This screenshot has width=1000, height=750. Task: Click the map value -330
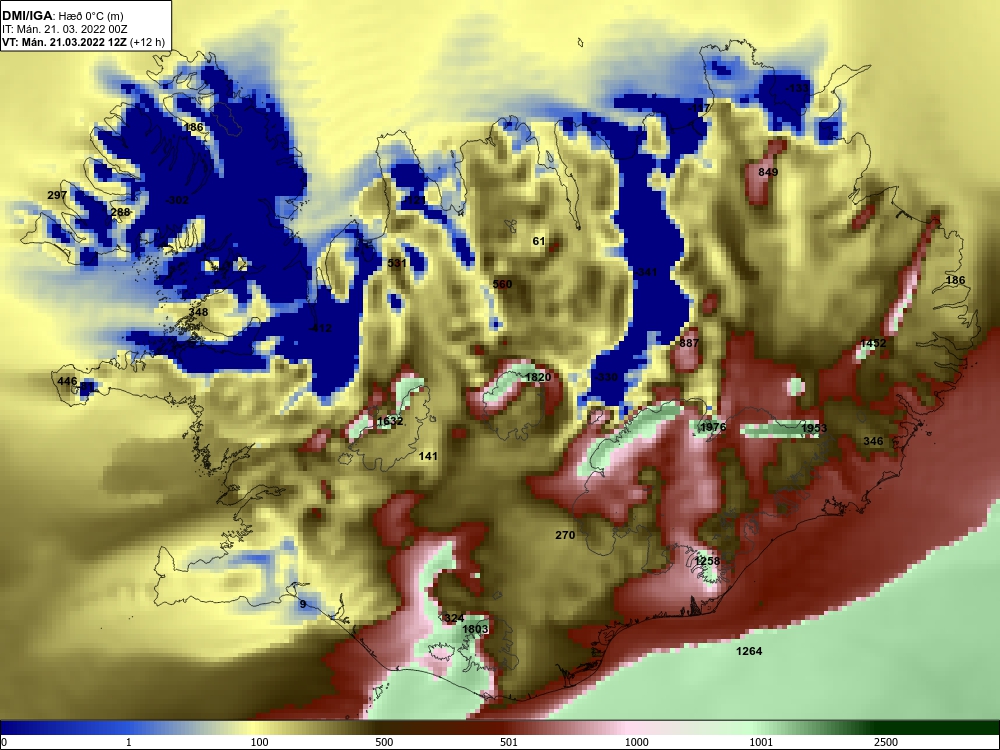tap(606, 377)
